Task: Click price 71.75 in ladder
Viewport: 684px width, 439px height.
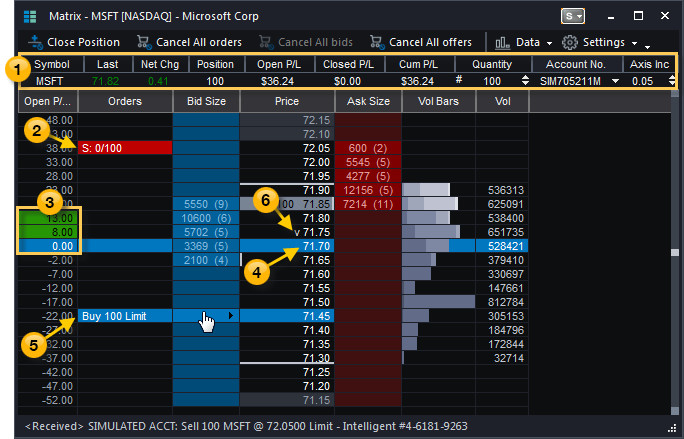Action: click(317, 232)
